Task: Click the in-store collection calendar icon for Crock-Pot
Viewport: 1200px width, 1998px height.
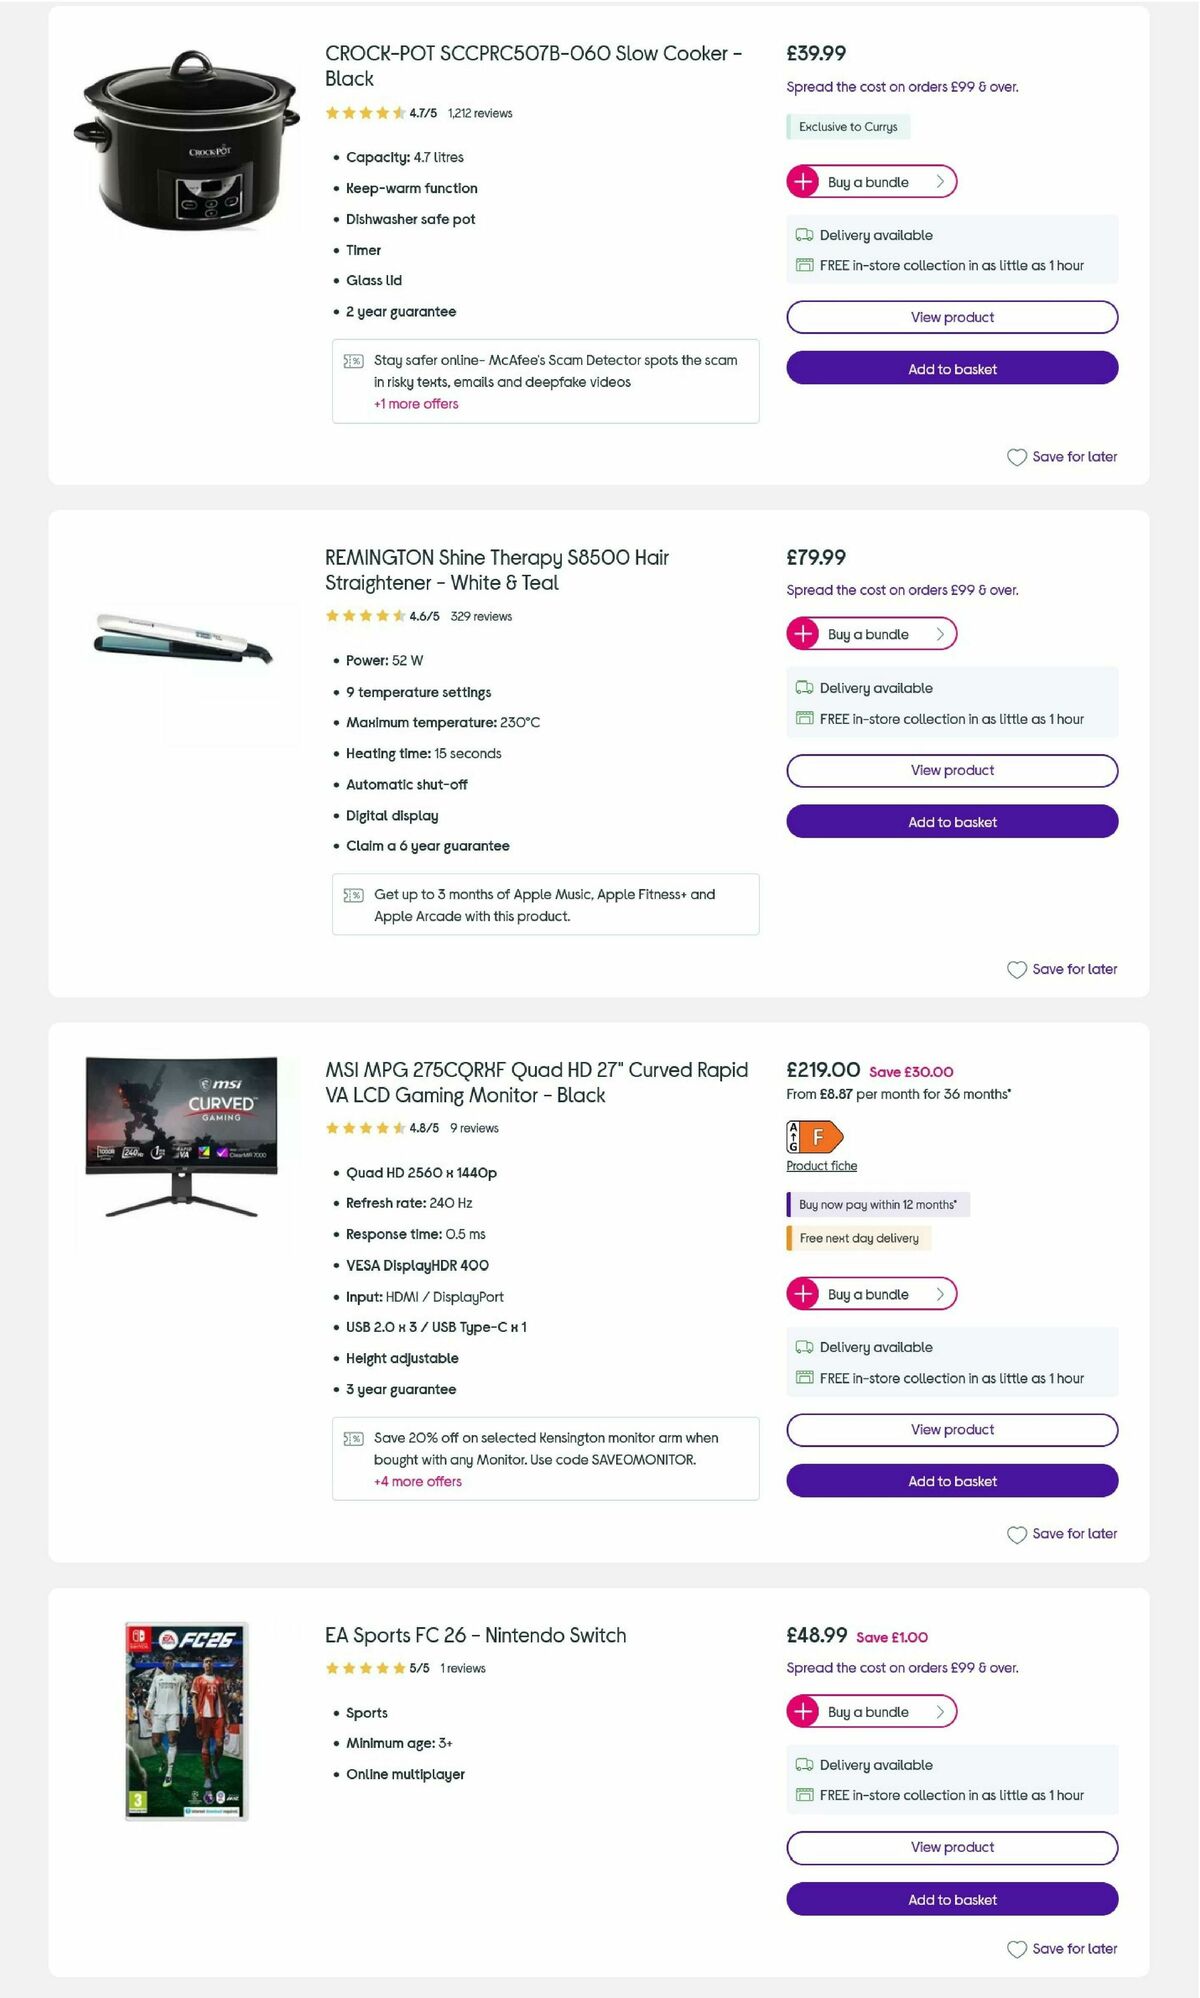Action: click(x=805, y=265)
